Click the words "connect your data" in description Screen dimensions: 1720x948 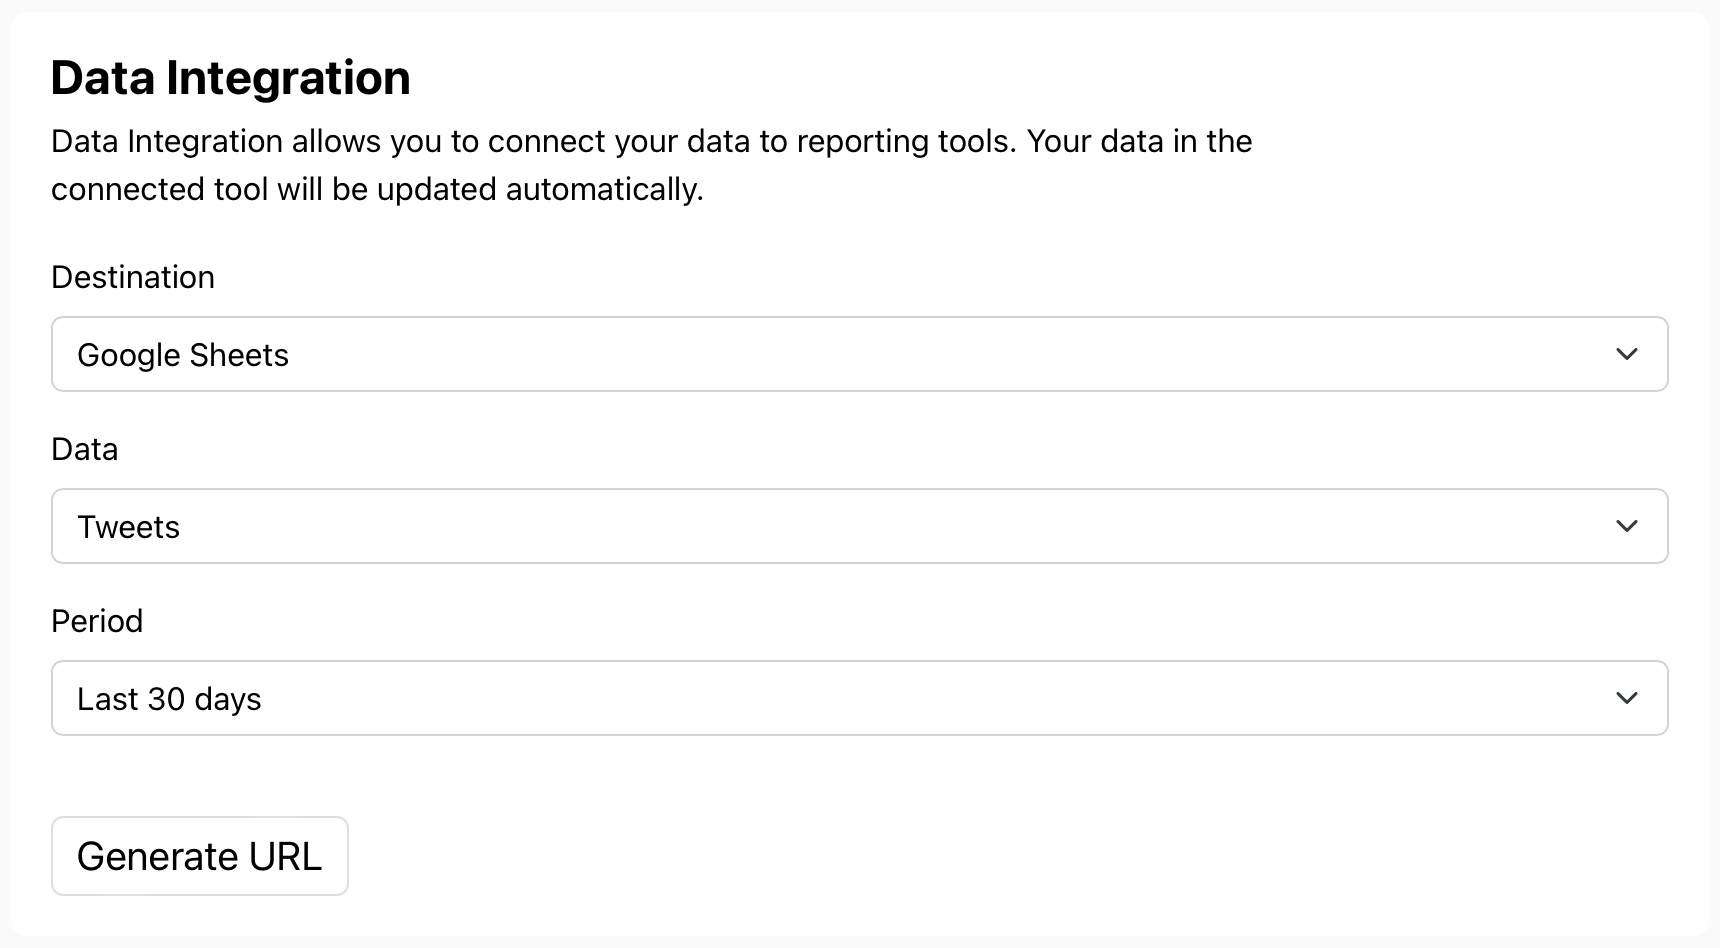[619, 141]
